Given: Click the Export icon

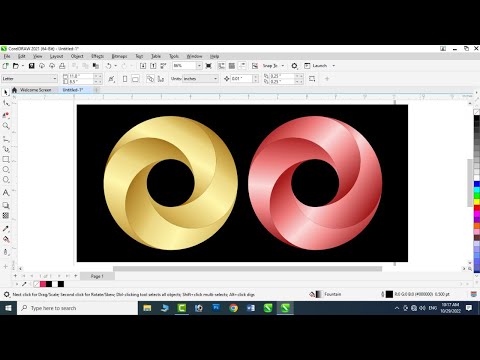Looking at the screenshot, I should tap(153, 66).
